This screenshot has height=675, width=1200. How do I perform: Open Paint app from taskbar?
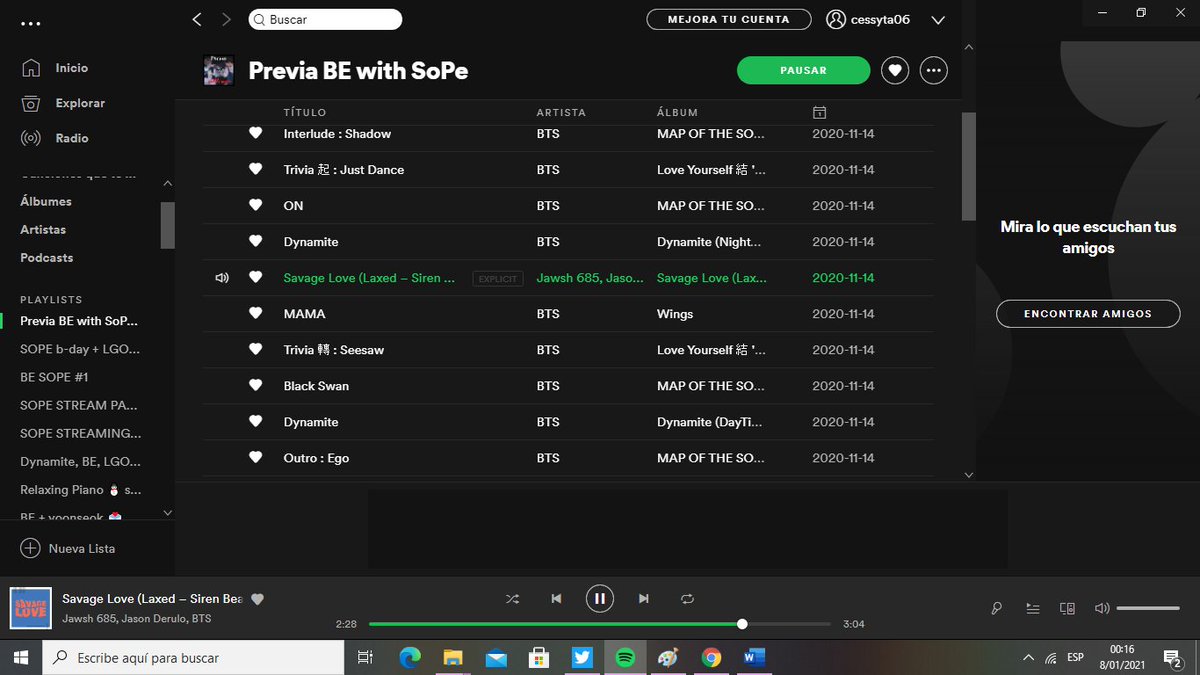click(668, 657)
